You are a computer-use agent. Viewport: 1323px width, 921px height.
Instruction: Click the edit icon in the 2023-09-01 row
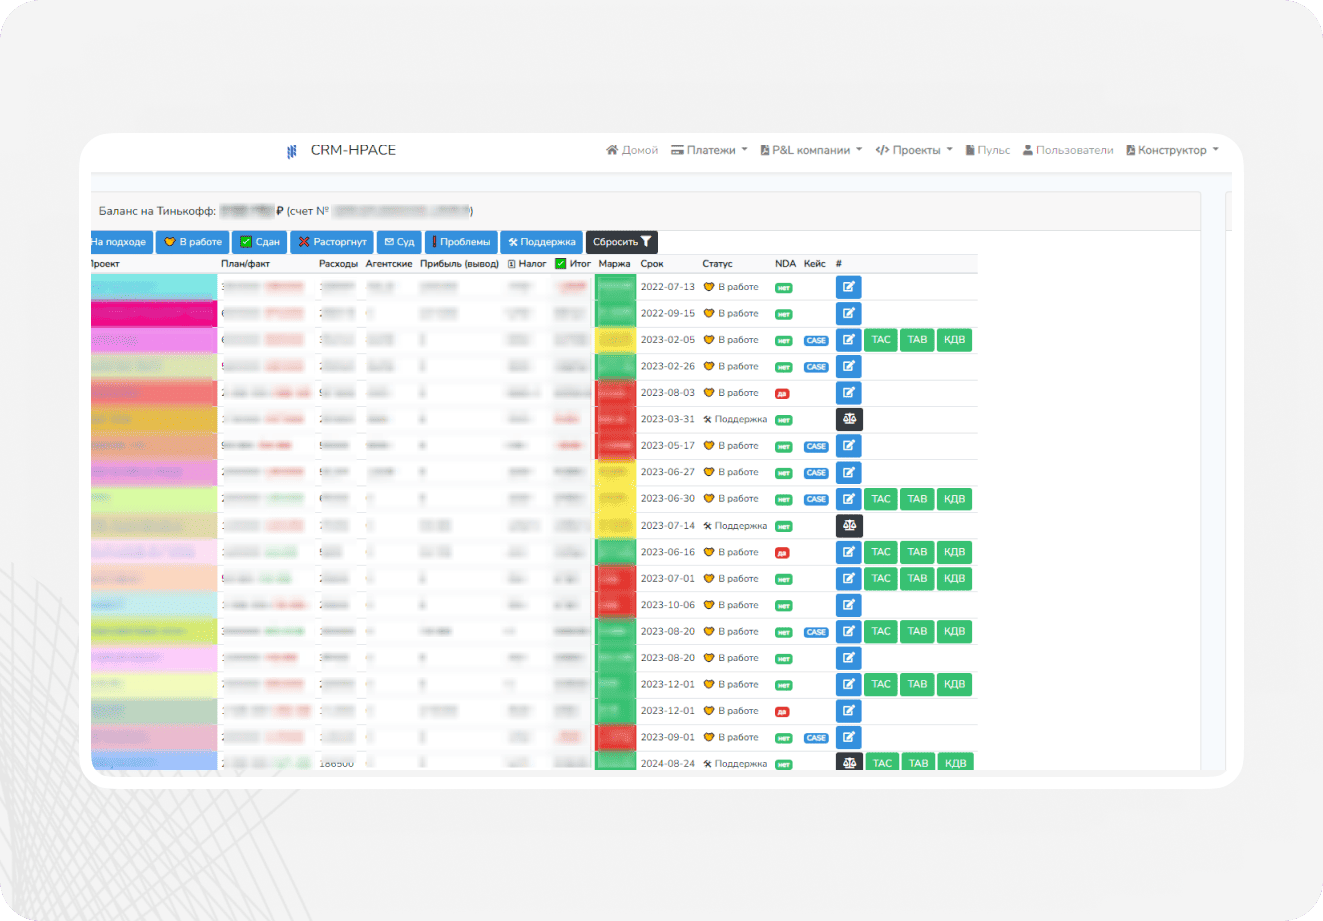pos(848,737)
